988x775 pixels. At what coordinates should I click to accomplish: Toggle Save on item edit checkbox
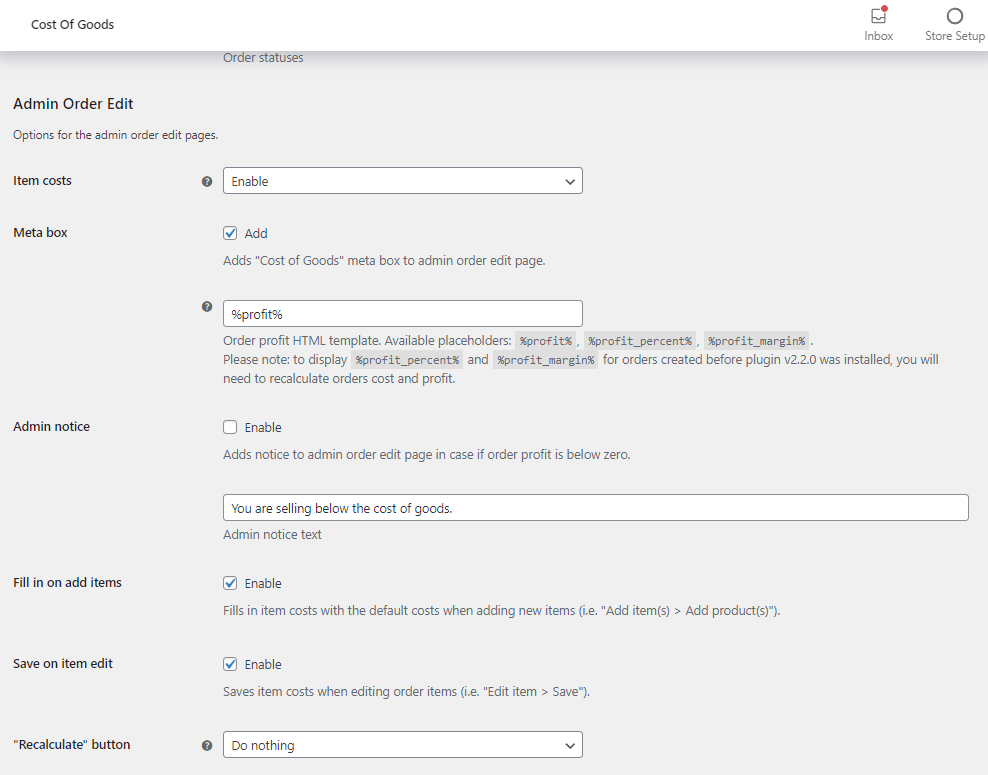point(230,664)
